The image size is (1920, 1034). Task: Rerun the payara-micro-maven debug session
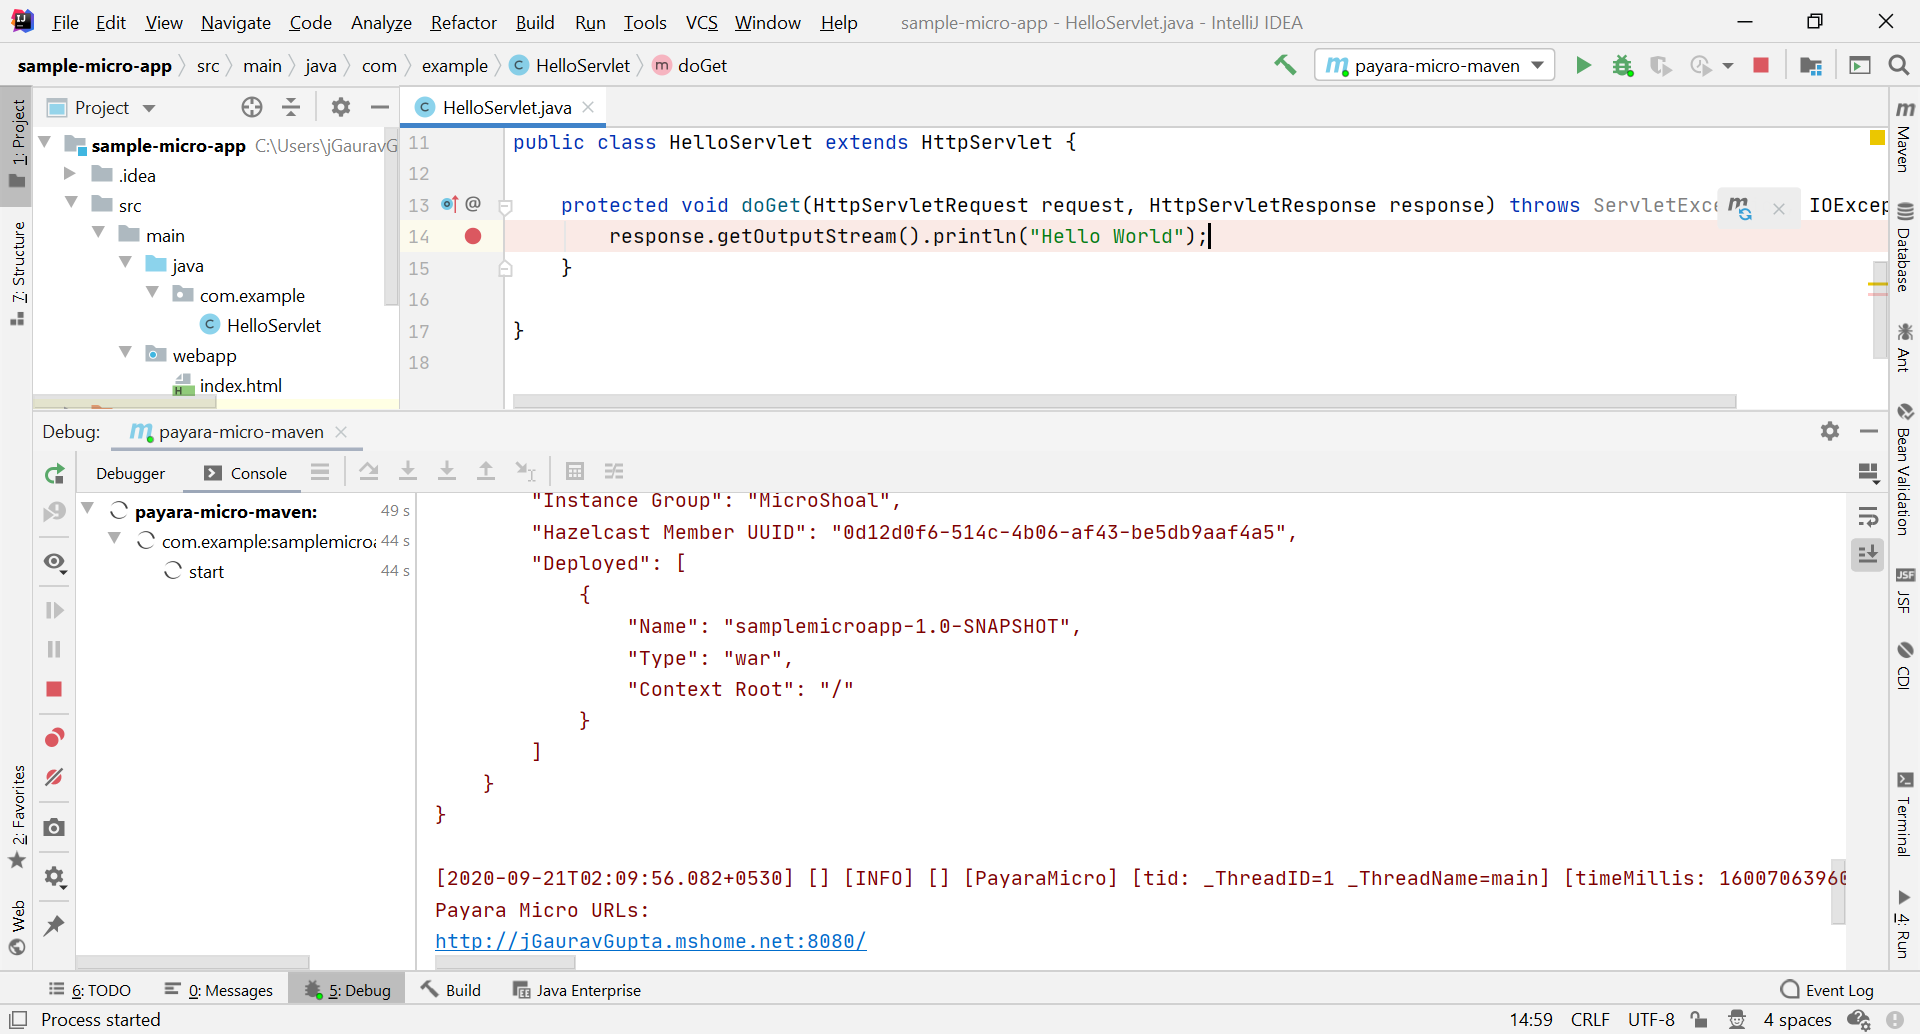55,474
